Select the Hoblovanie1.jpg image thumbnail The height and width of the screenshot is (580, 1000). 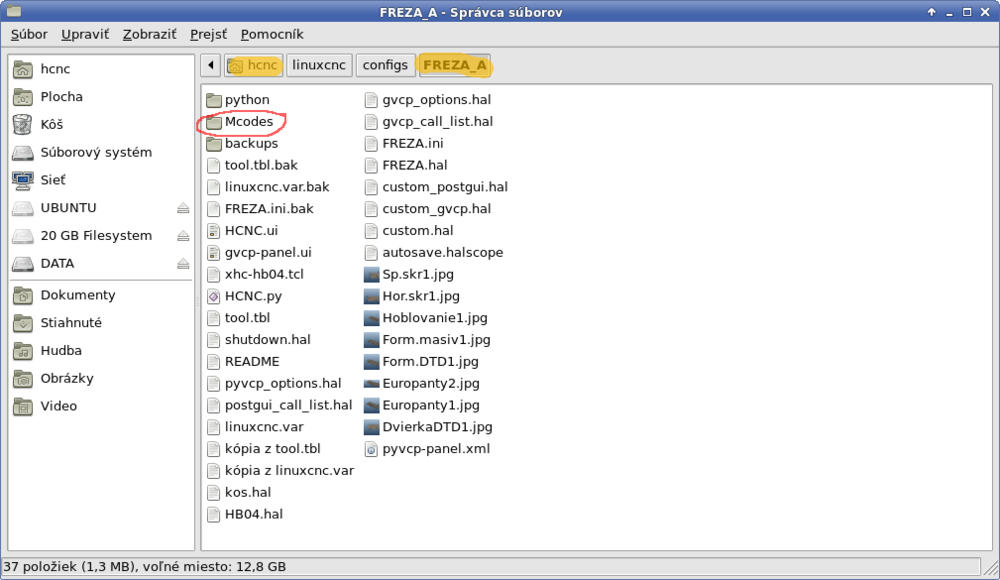point(372,318)
